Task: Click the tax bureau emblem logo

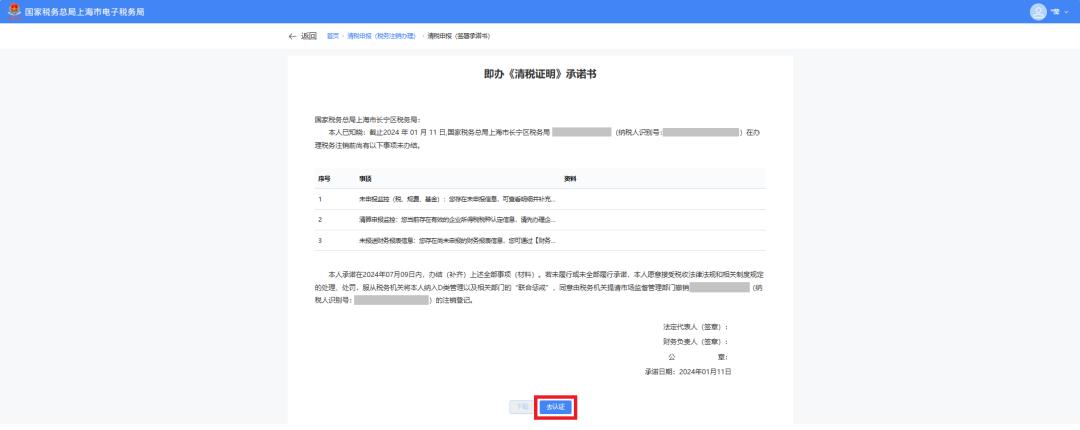Action: tap(14, 11)
